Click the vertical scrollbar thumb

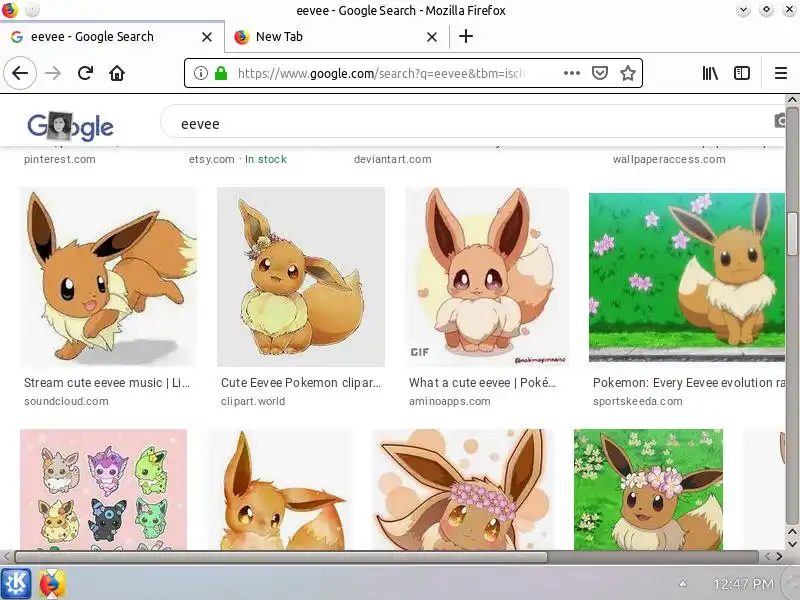coord(792,234)
